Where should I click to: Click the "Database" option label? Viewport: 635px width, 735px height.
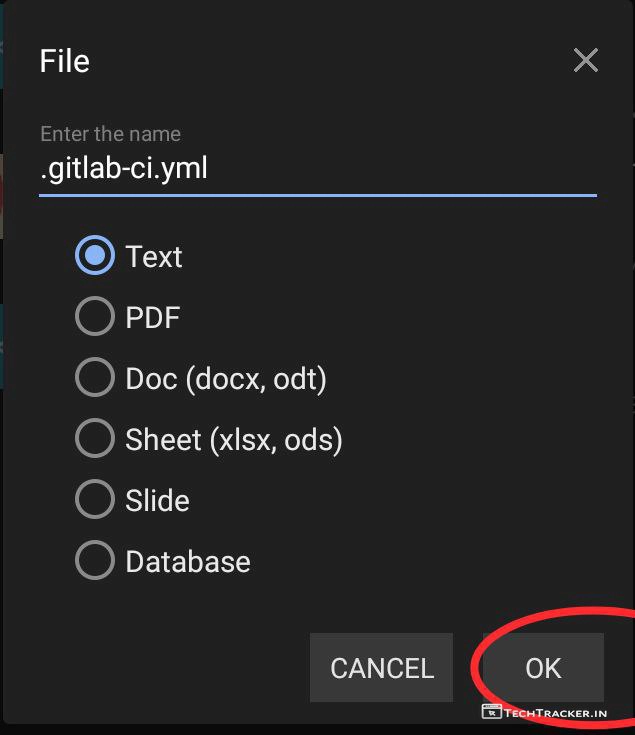[188, 561]
